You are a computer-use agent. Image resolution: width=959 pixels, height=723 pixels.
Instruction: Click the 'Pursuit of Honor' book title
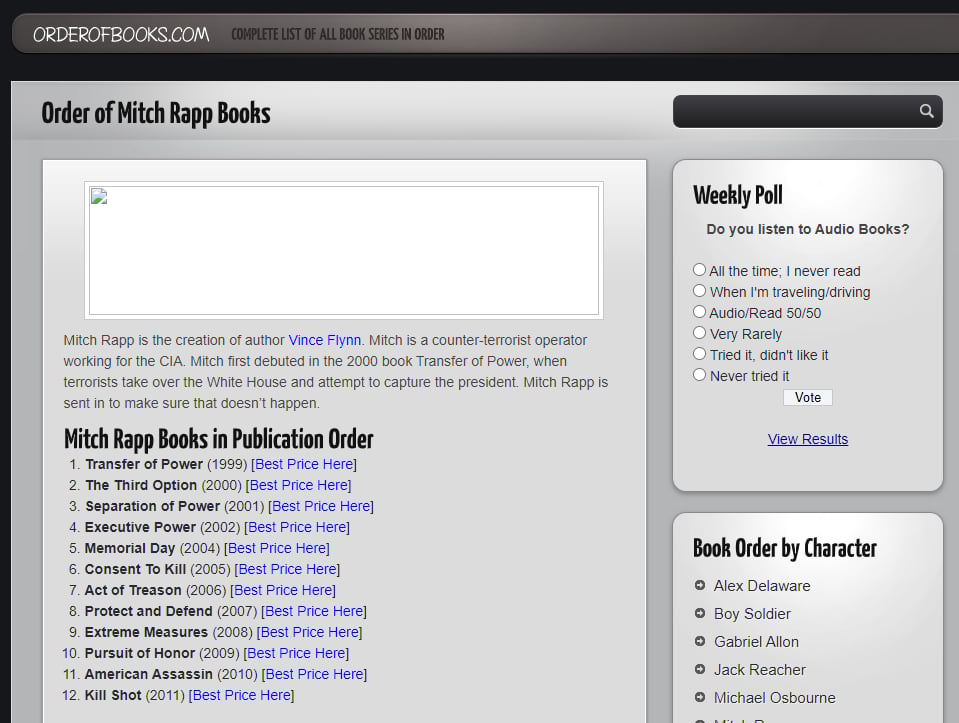[139, 653]
